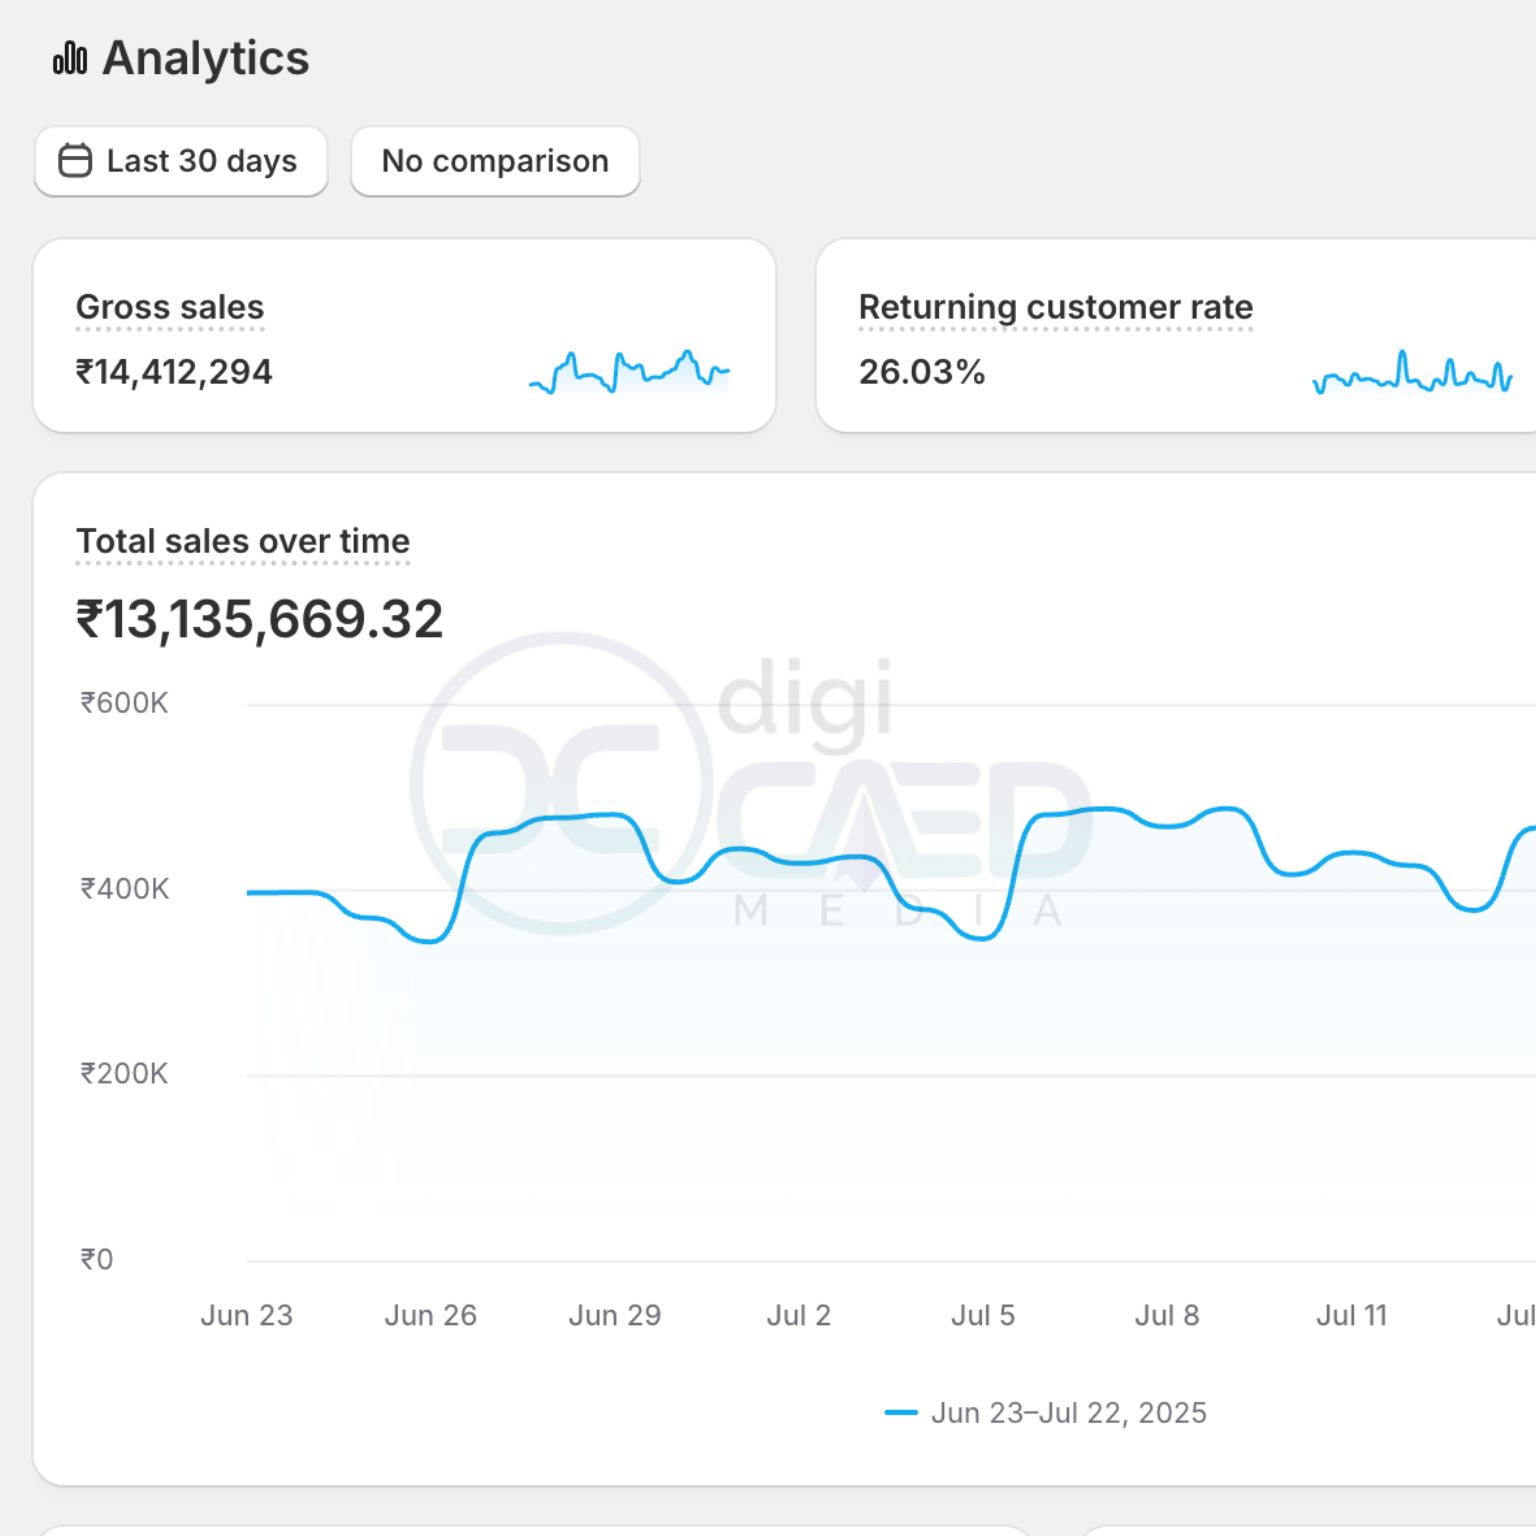Click the ₹14,412,294 gross sales value

click(x=174, y=372)
